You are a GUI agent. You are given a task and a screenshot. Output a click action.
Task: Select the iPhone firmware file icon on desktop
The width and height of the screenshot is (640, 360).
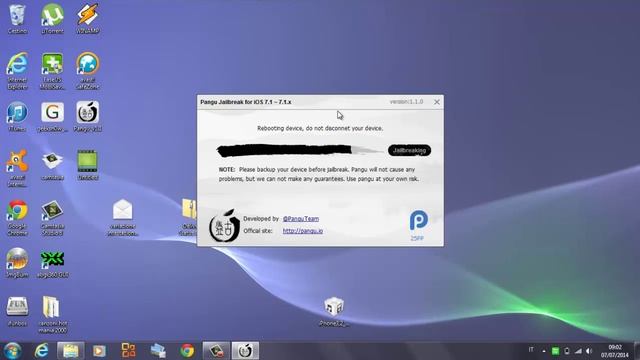[334, 311]
